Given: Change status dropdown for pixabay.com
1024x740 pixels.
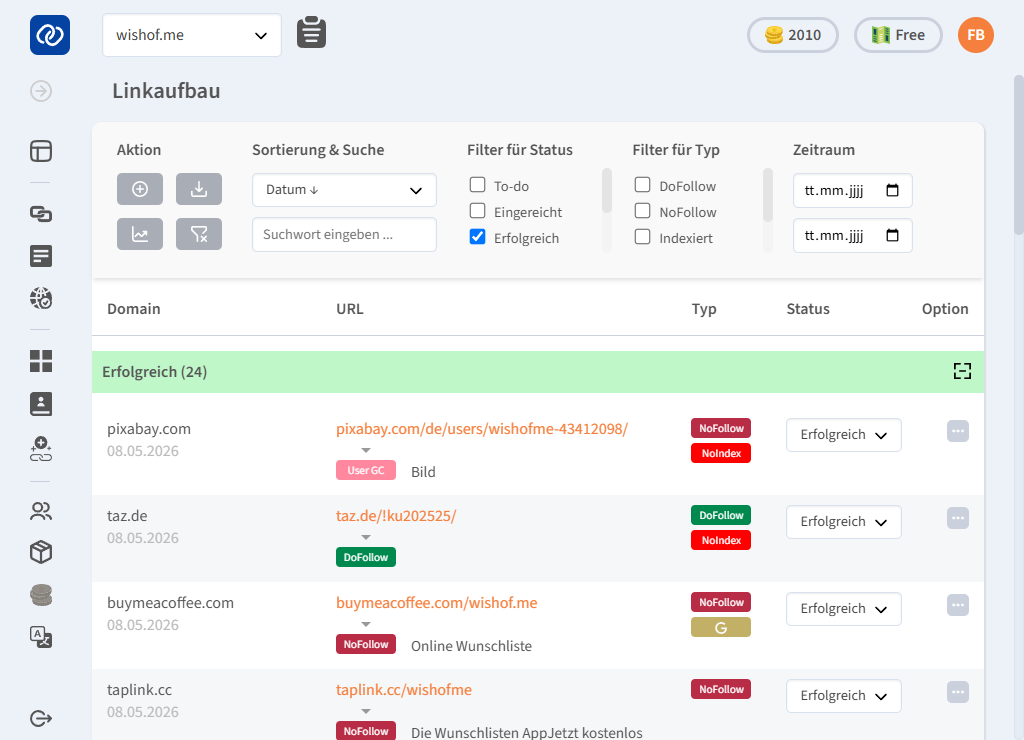Looking at the screenshot, I should tap(844, 435).
